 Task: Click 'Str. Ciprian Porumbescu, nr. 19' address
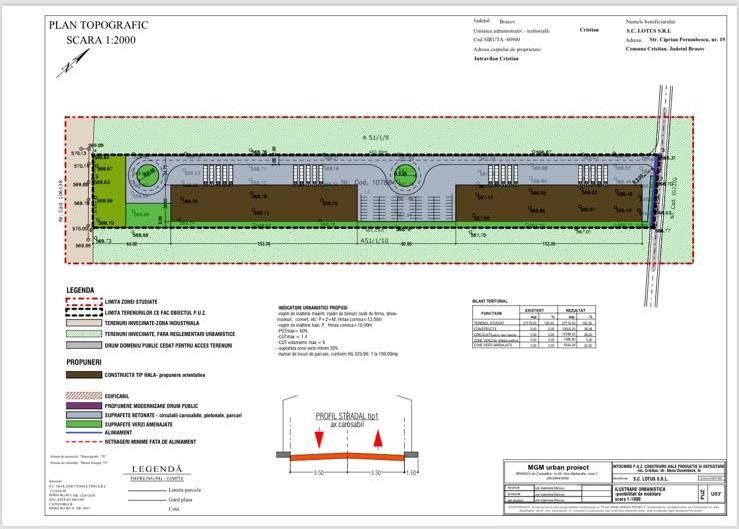[687, 40]
